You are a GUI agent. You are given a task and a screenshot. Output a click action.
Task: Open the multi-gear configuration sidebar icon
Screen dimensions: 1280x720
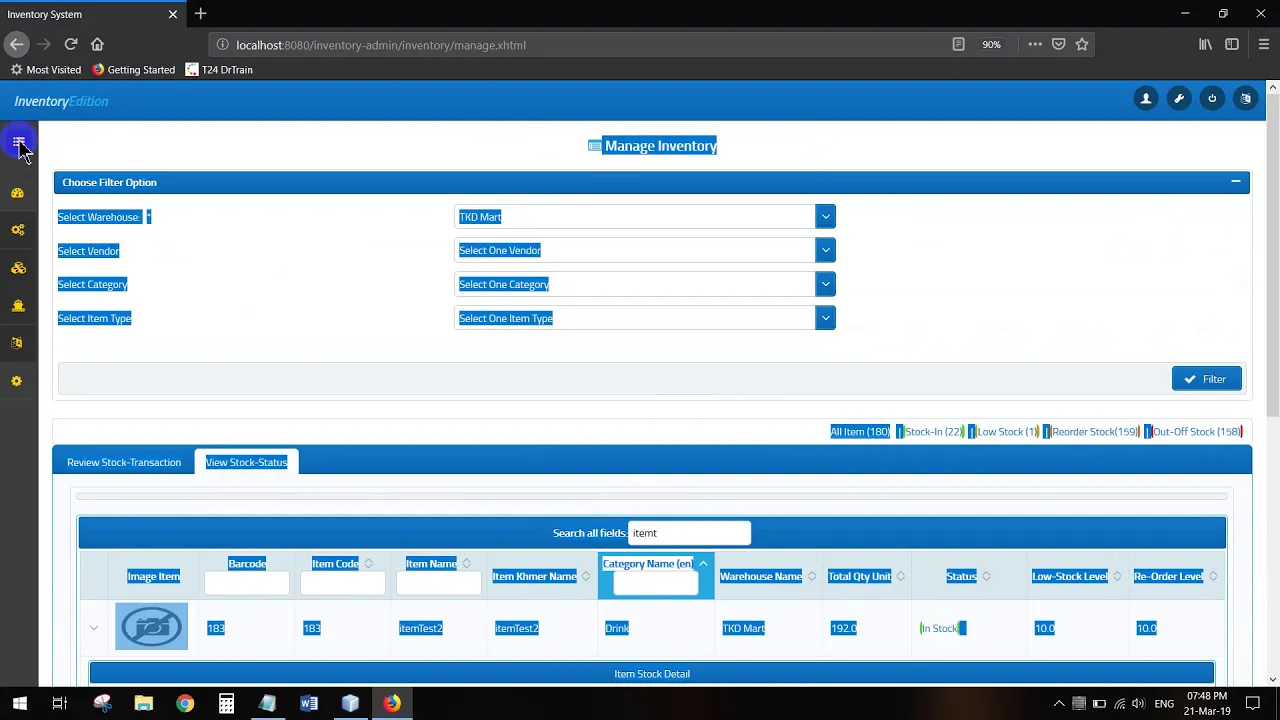tap(17, 230)
